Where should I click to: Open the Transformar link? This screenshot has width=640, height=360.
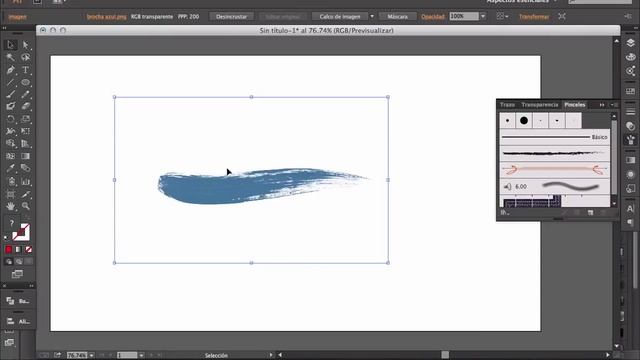coord(534,17)
